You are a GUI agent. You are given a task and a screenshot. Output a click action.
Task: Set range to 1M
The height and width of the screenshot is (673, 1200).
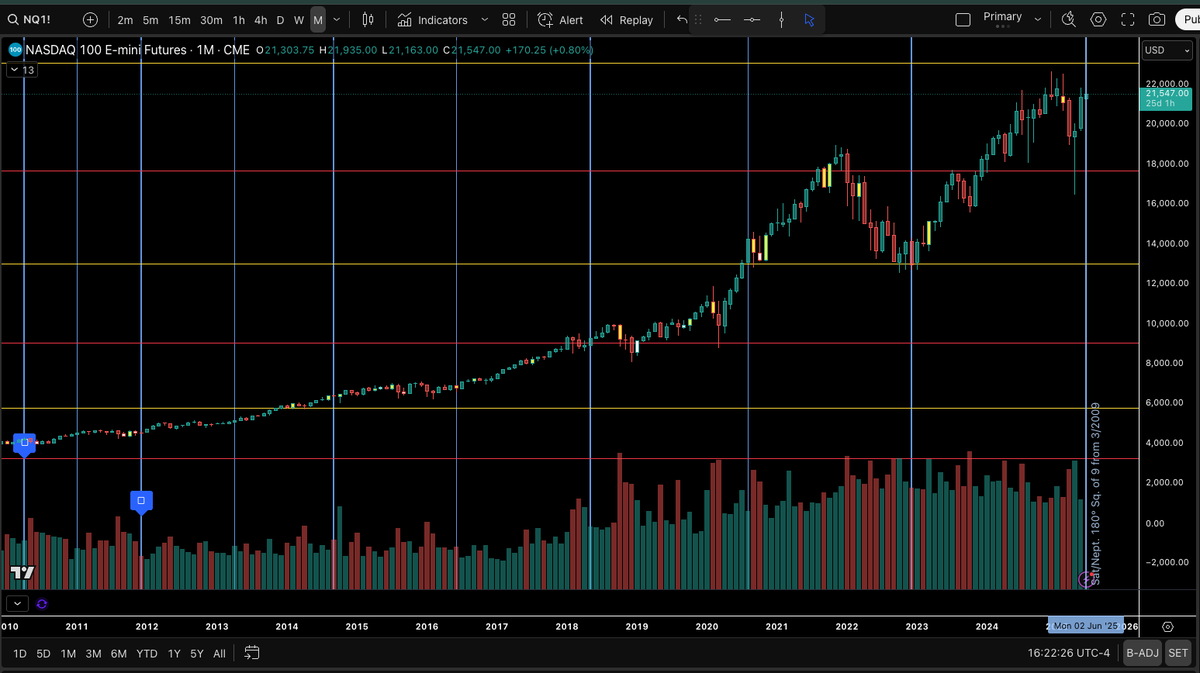[x=68, y=653]
